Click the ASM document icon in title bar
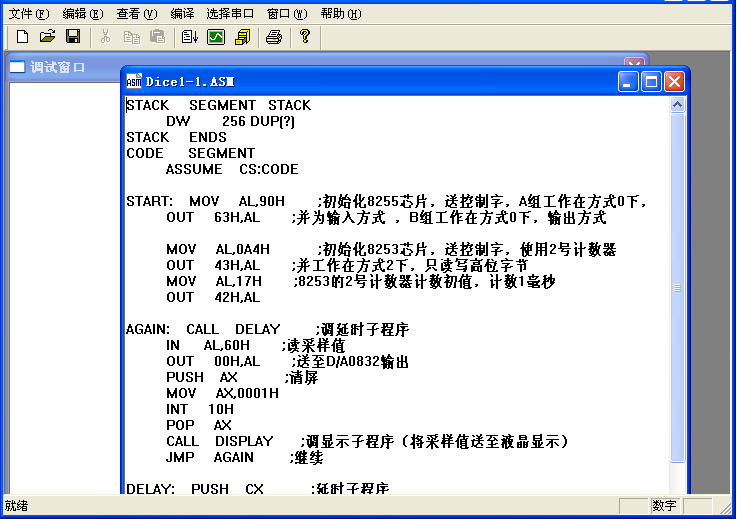The height and width of the screenshot is (519, 737). coord(134,82)
